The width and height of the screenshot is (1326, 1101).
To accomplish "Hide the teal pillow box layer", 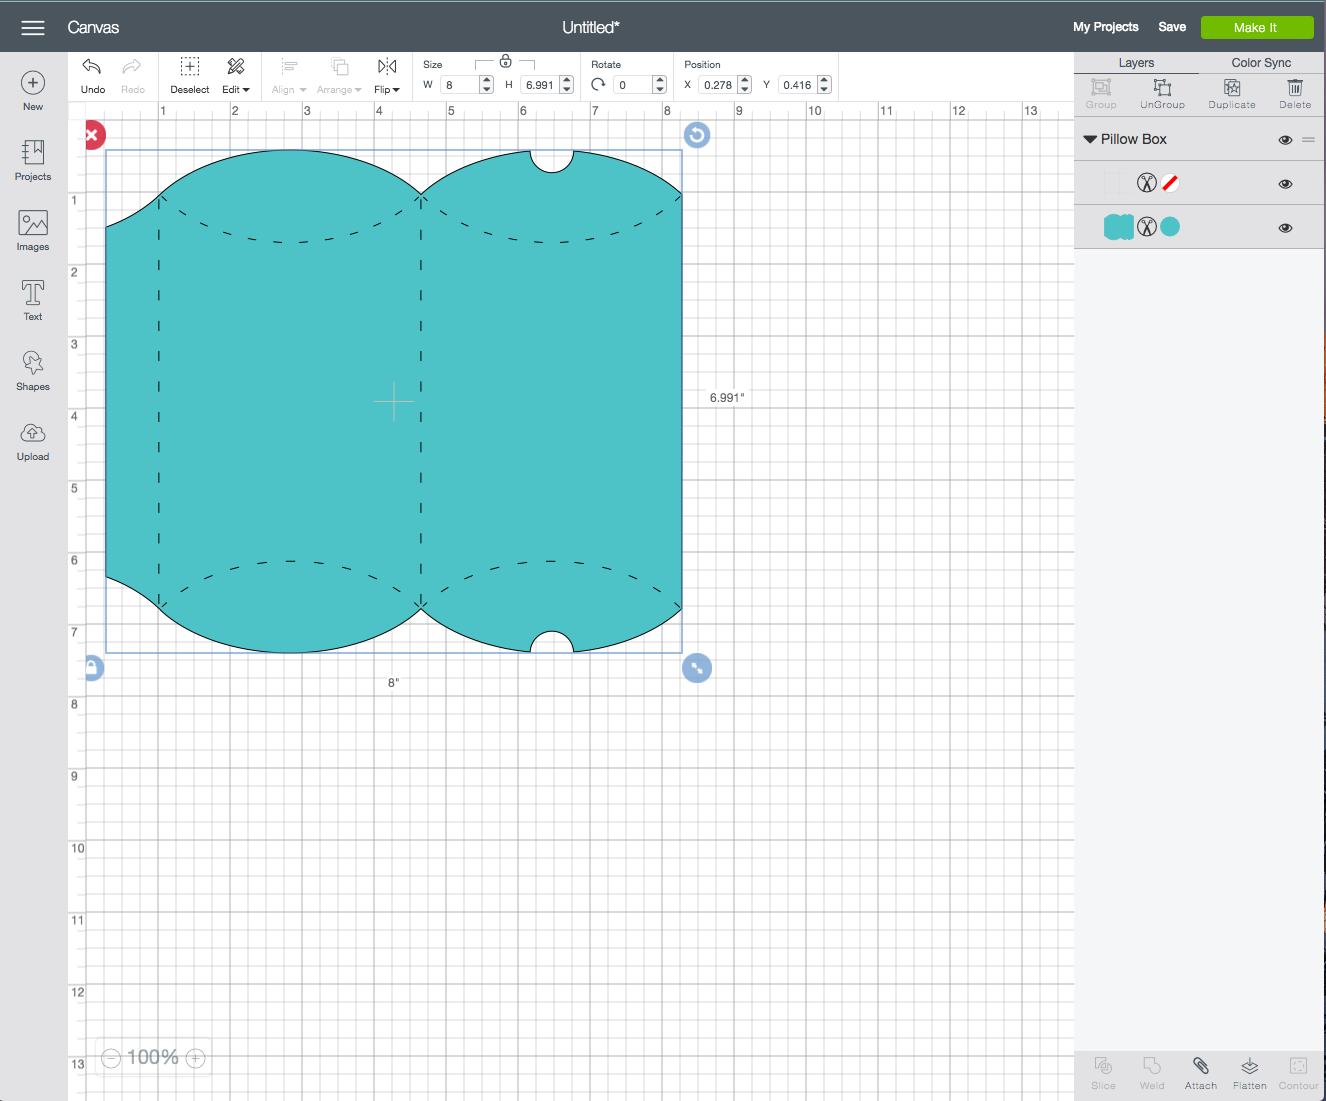I will coord(1285,227).
